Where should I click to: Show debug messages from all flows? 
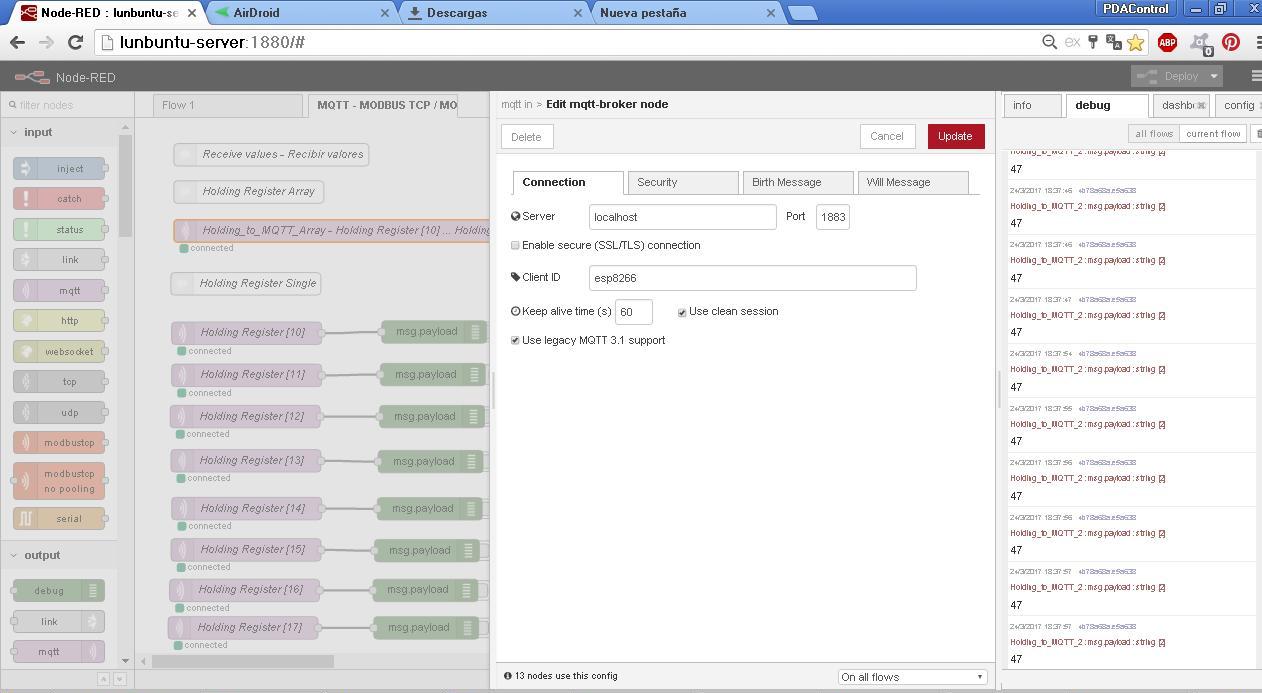coord(1154,134)
